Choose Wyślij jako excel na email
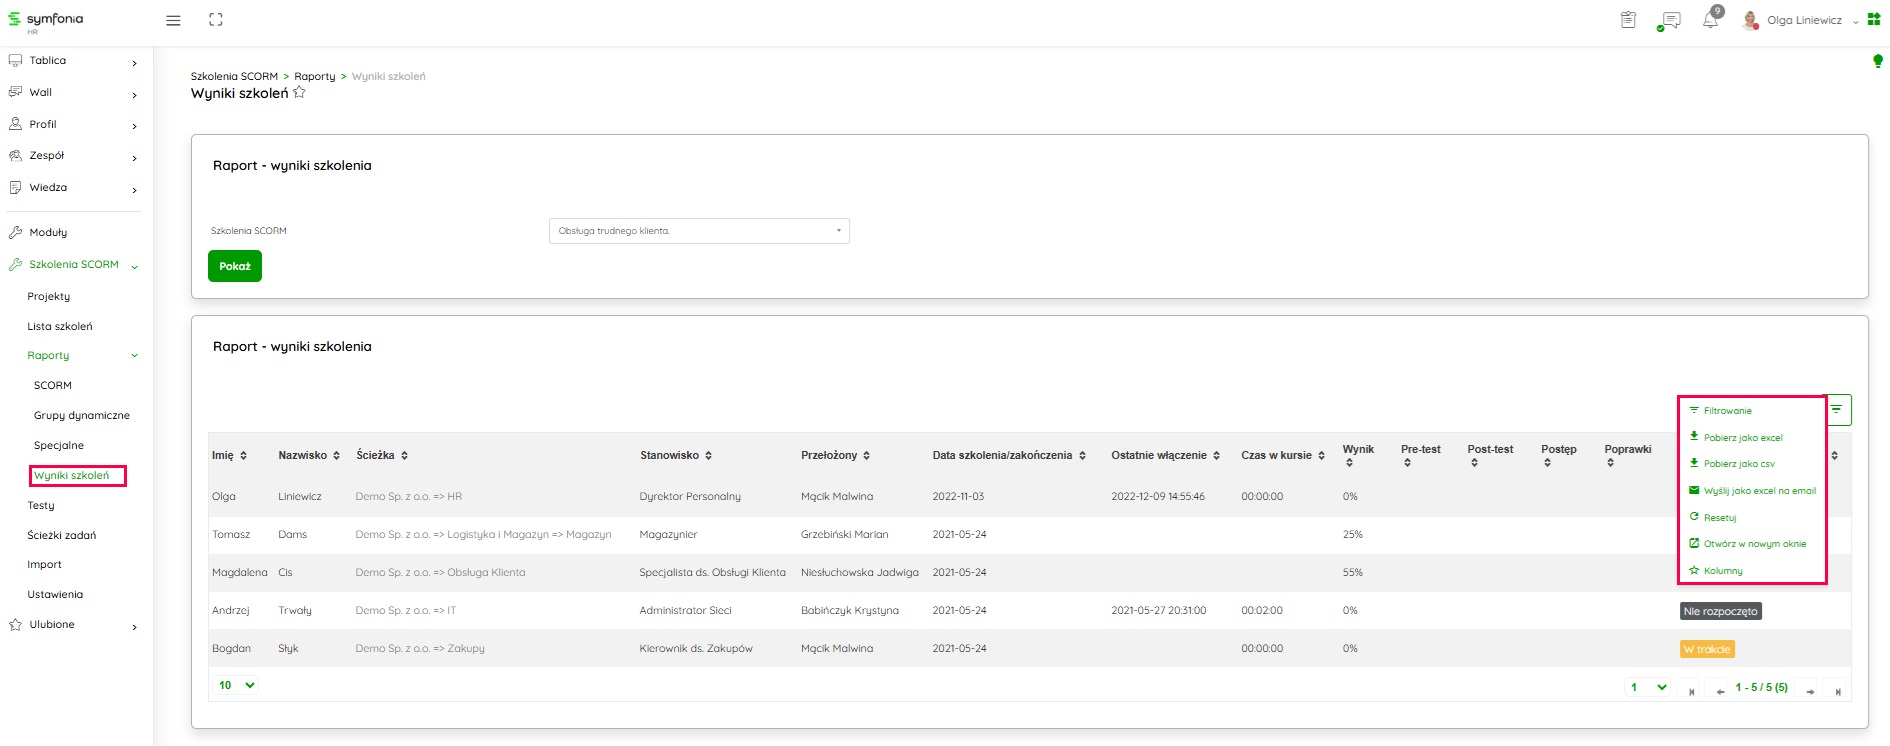This screenshot has height=746, width=1890. coord(1759,491)
